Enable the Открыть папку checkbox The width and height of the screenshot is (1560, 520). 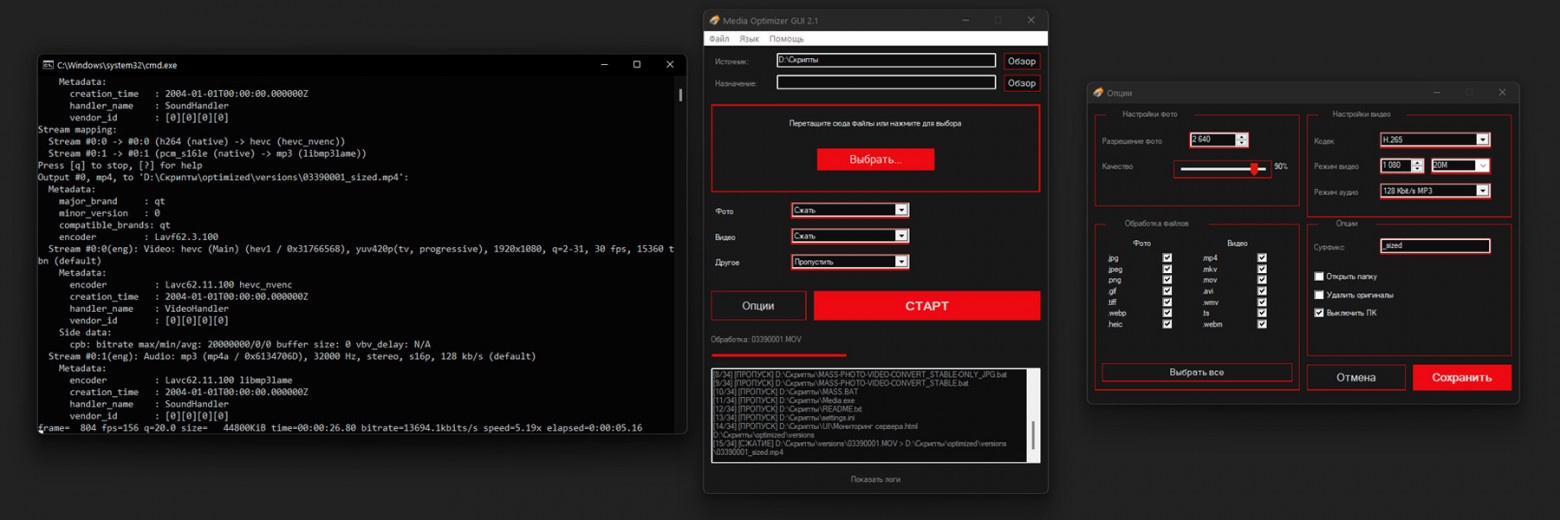pyautogui.click(x=1320, y=277)
